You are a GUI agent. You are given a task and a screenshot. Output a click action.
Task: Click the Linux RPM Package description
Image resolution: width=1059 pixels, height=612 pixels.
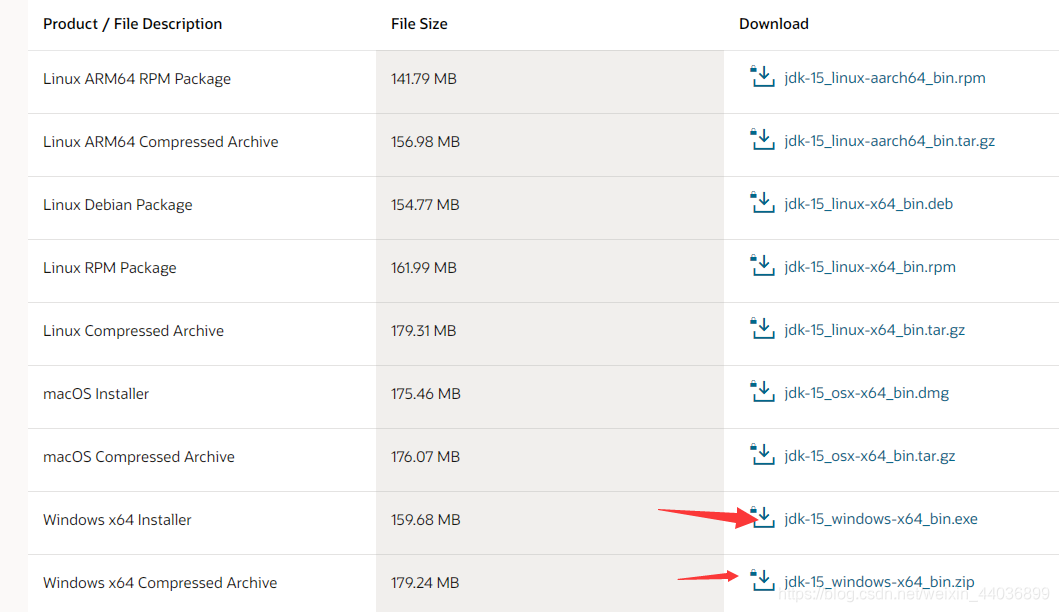(x=109, y=268)
